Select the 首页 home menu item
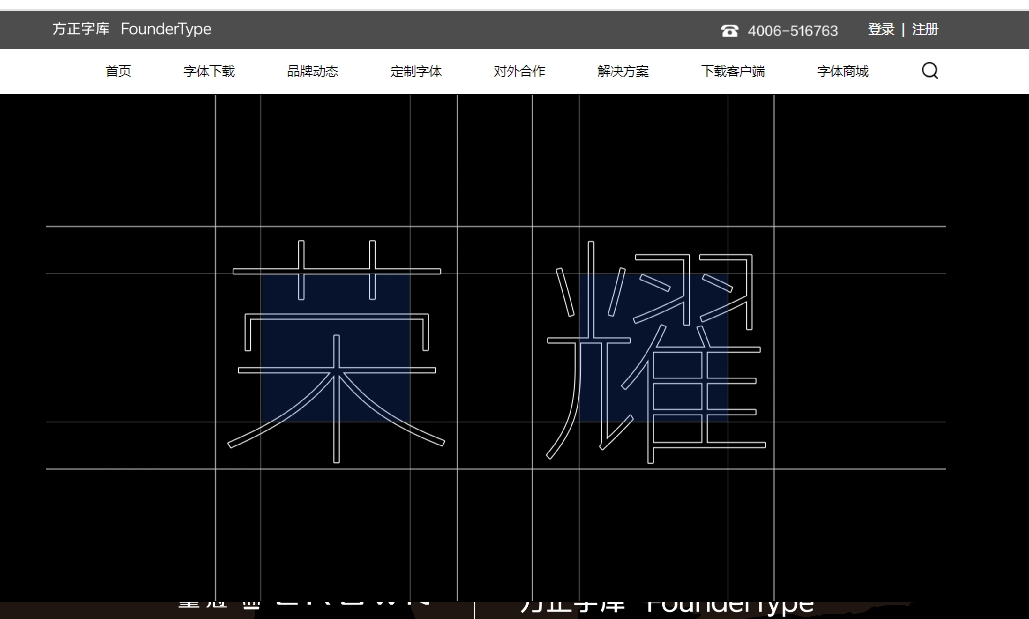Image resolution: width=1029 pixels, height=619 pixels. click(x=117, y=71)
